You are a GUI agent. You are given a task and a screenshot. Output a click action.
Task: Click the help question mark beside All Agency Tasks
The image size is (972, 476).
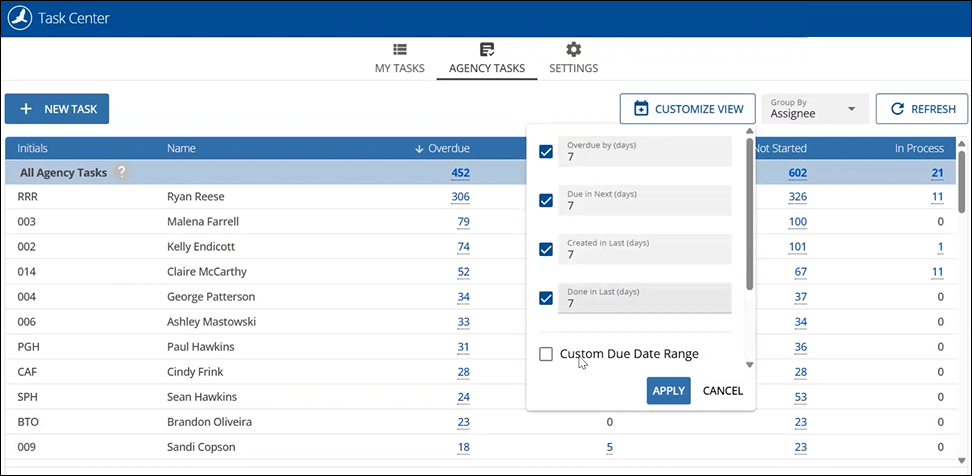[122, 172]
